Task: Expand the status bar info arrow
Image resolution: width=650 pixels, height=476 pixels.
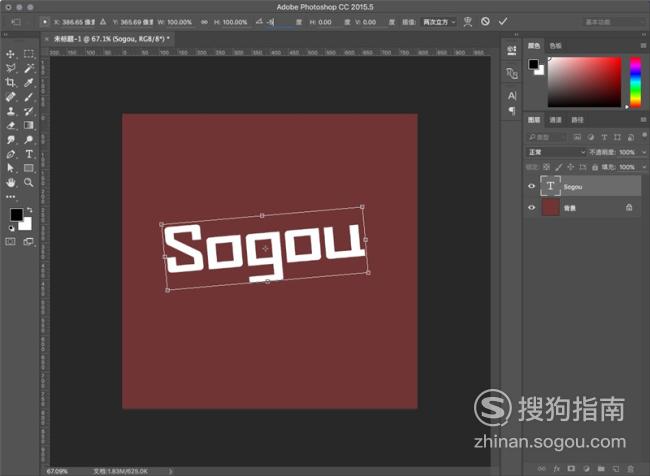Action: point(170,471)
